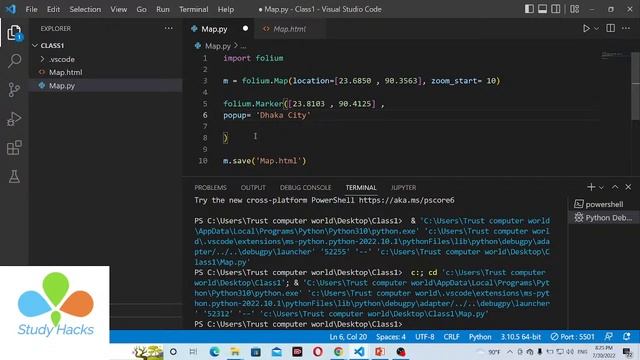The height and width of the screenshot is (360, 640).
Task: Open Google Chrome from the taskbar
Action: tap(338, 351)
